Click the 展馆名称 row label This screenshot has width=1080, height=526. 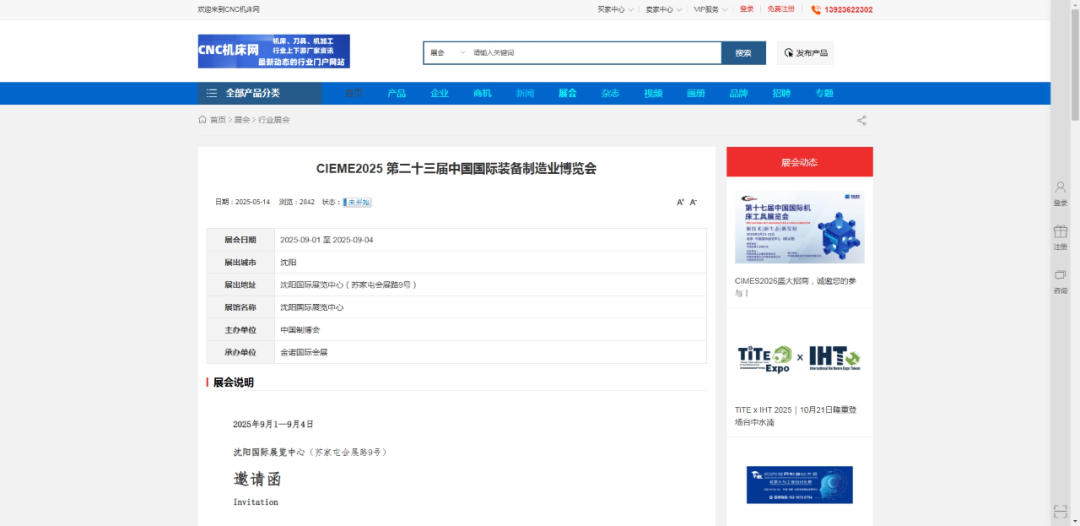pos(240,307)
